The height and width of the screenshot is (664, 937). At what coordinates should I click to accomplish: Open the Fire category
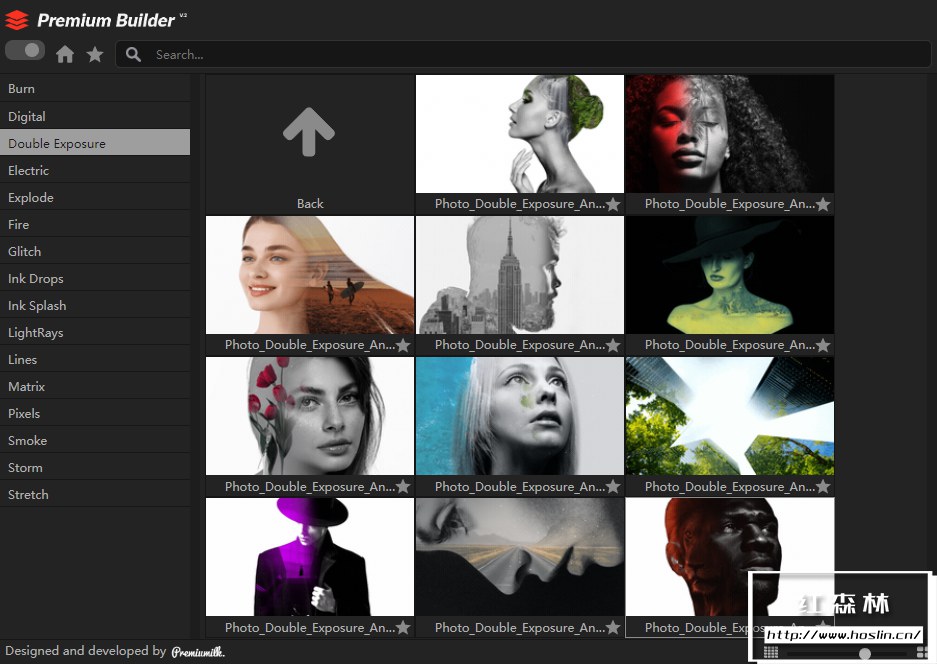95,225
